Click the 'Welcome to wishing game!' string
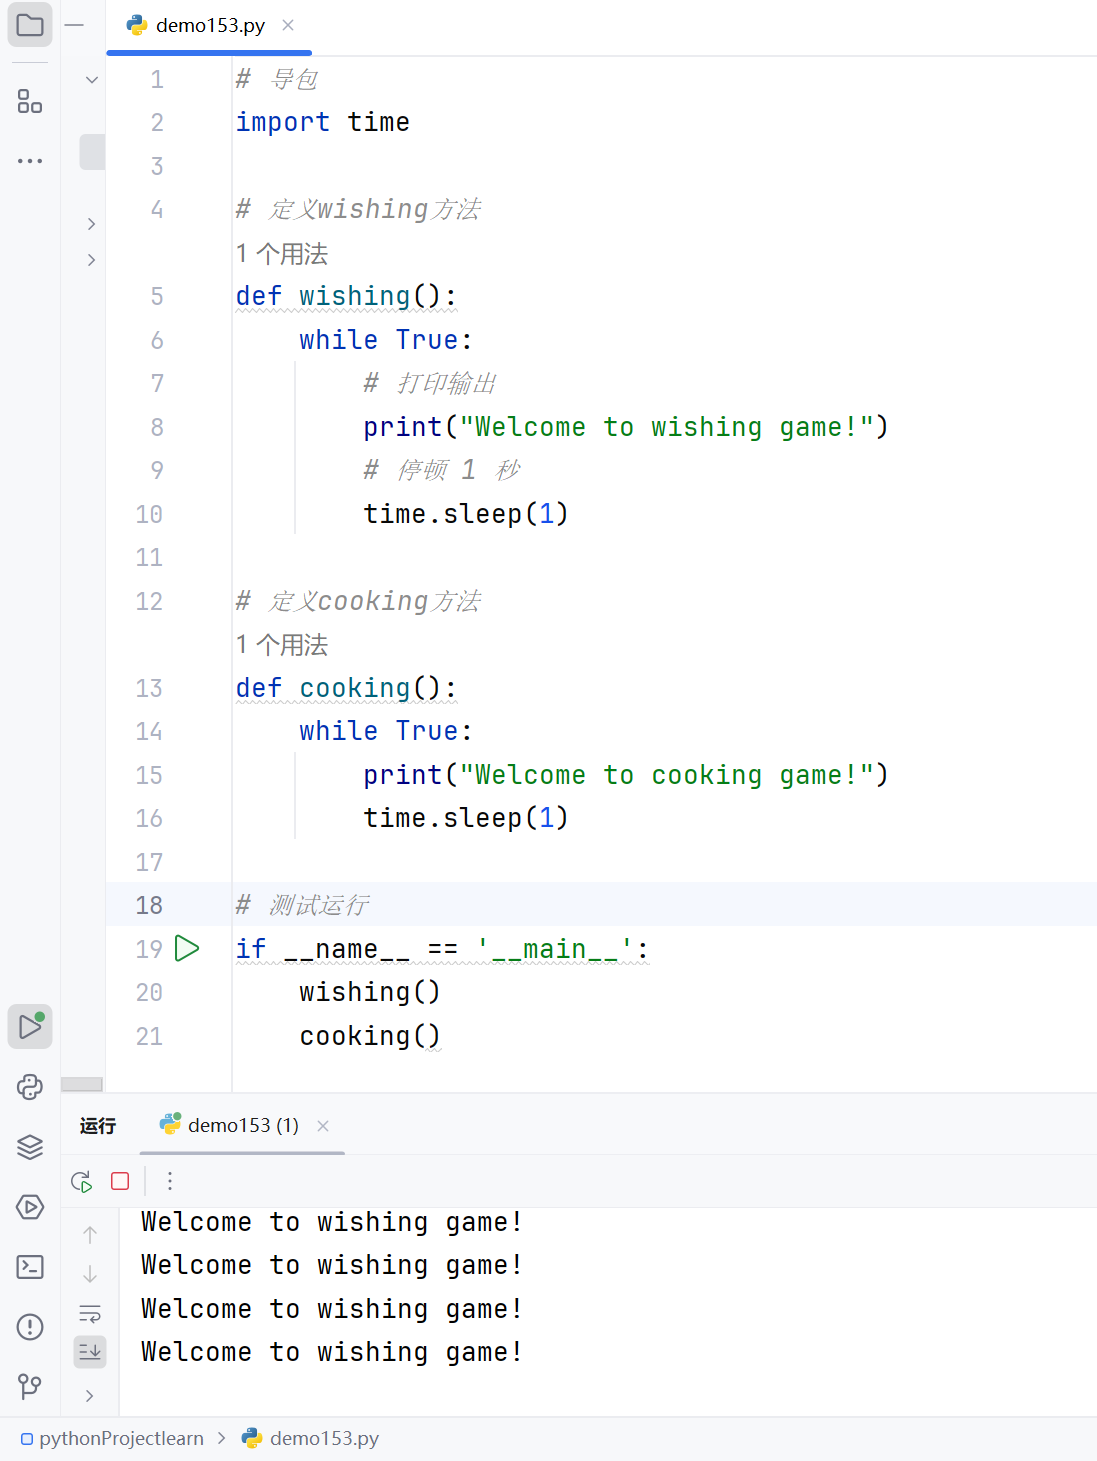 tap(667, 427)
